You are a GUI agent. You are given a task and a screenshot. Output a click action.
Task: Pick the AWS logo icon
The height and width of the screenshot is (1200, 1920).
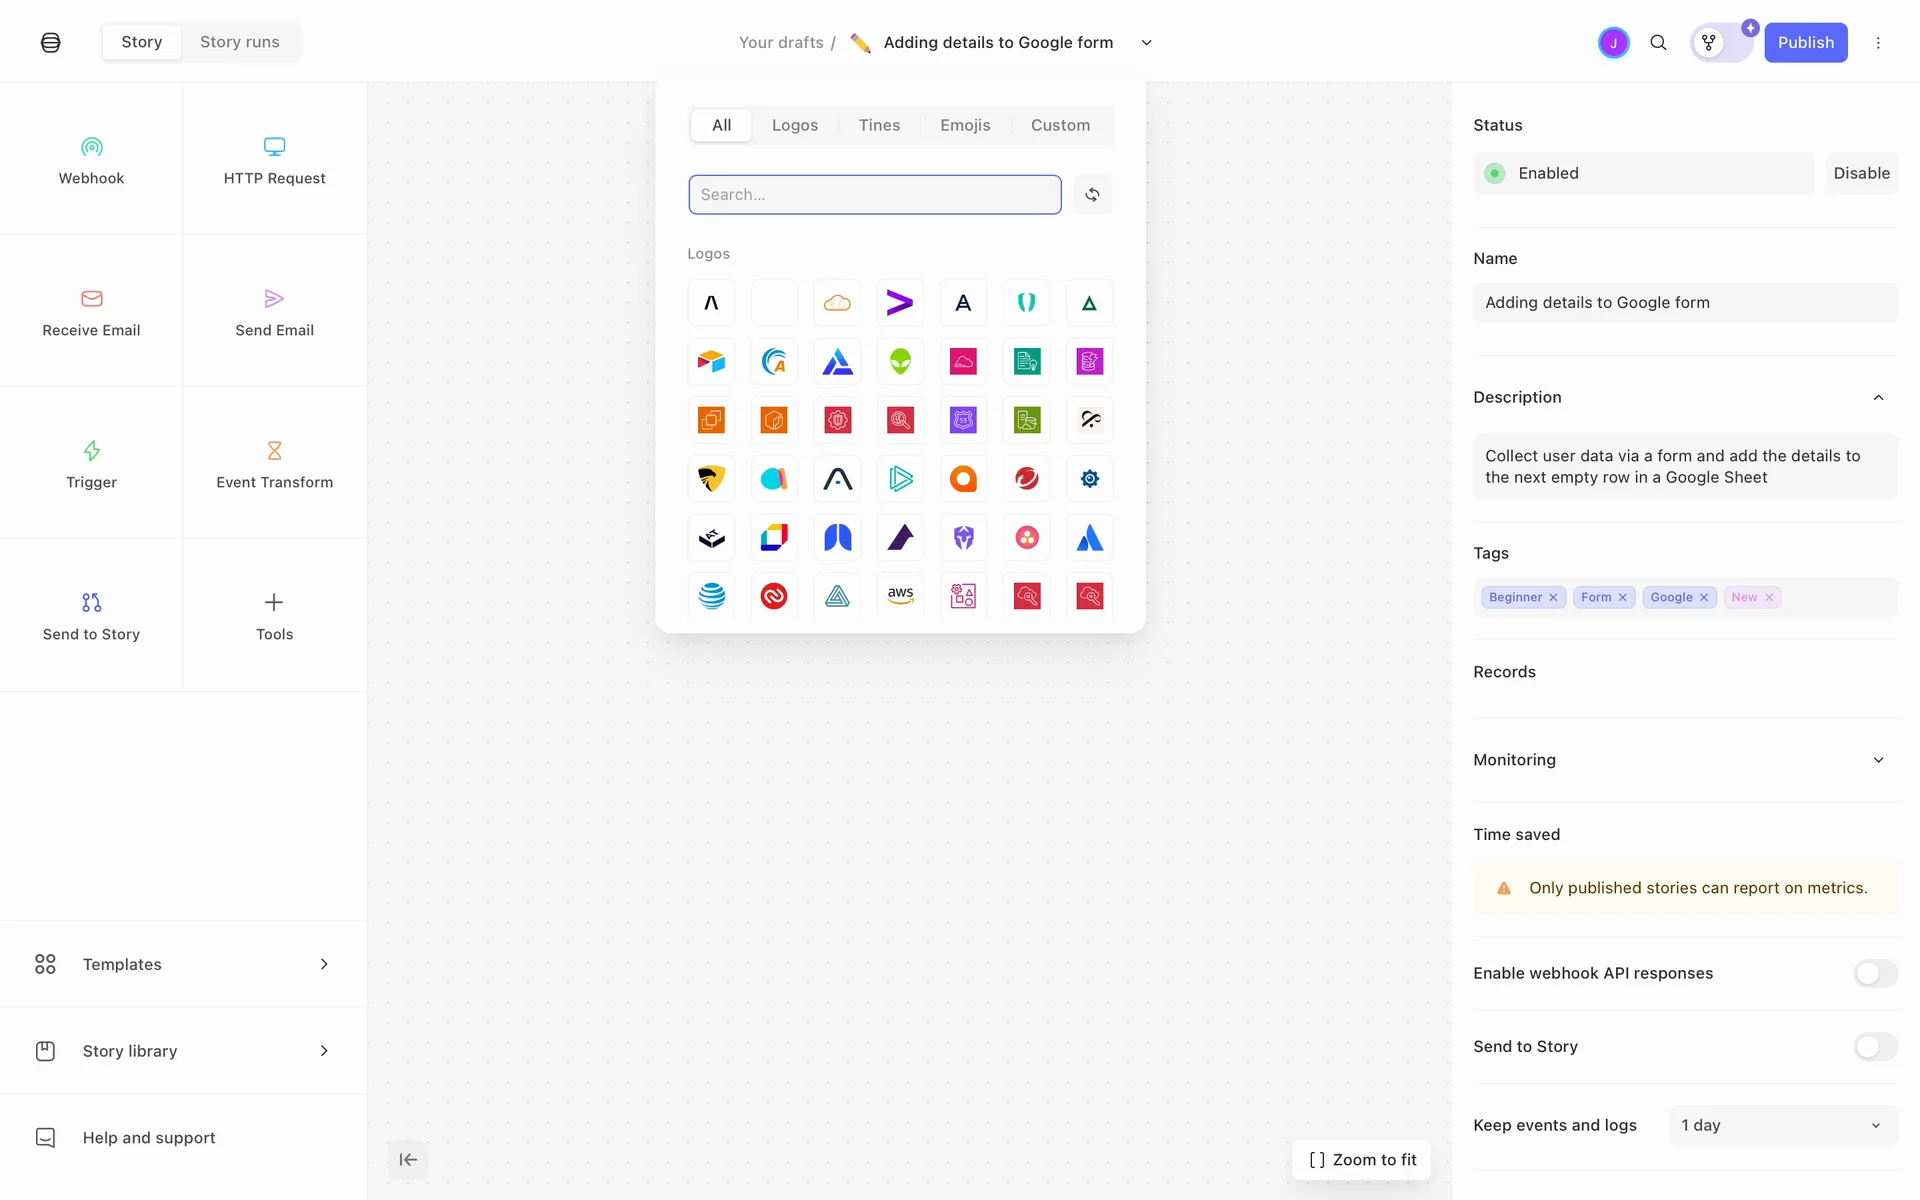900,595
